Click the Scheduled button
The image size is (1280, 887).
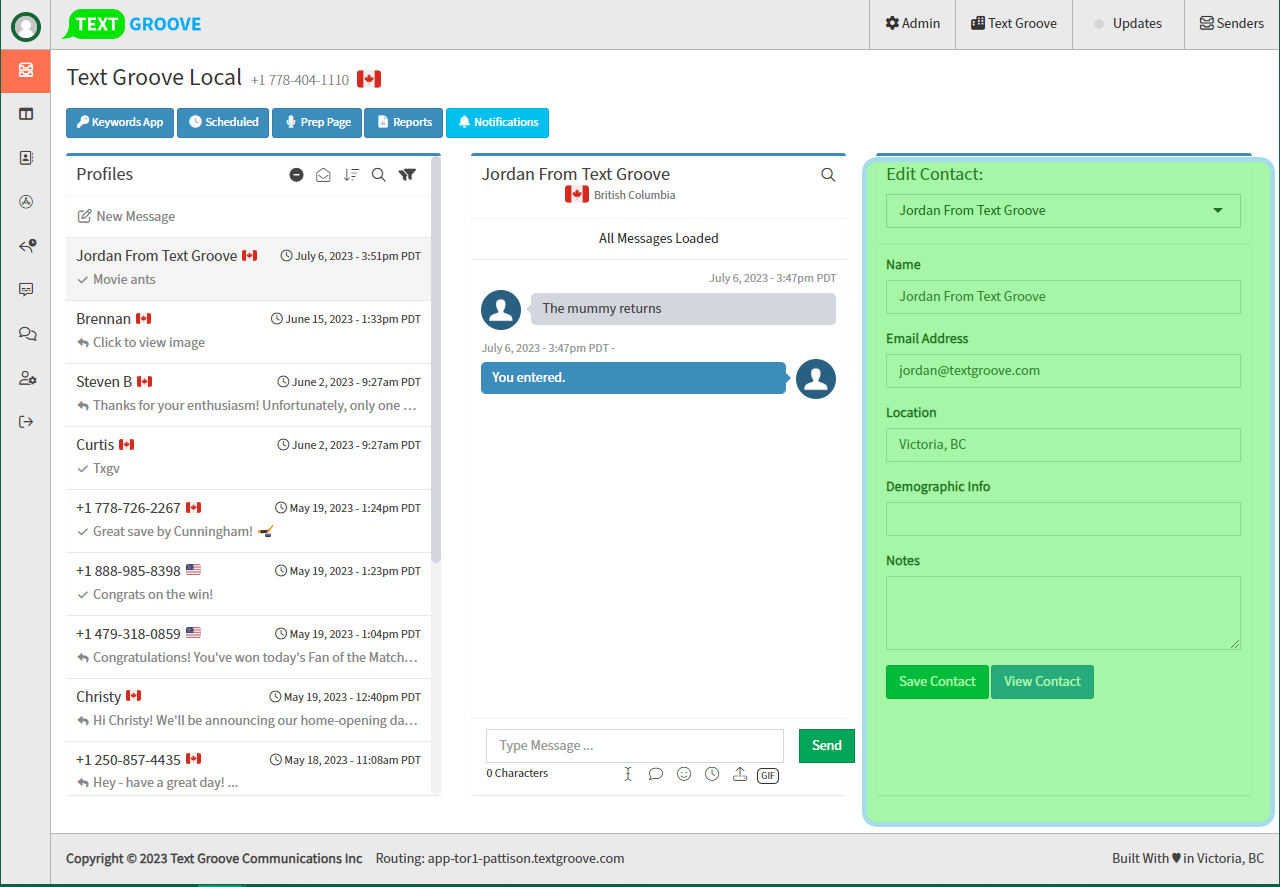224,122
